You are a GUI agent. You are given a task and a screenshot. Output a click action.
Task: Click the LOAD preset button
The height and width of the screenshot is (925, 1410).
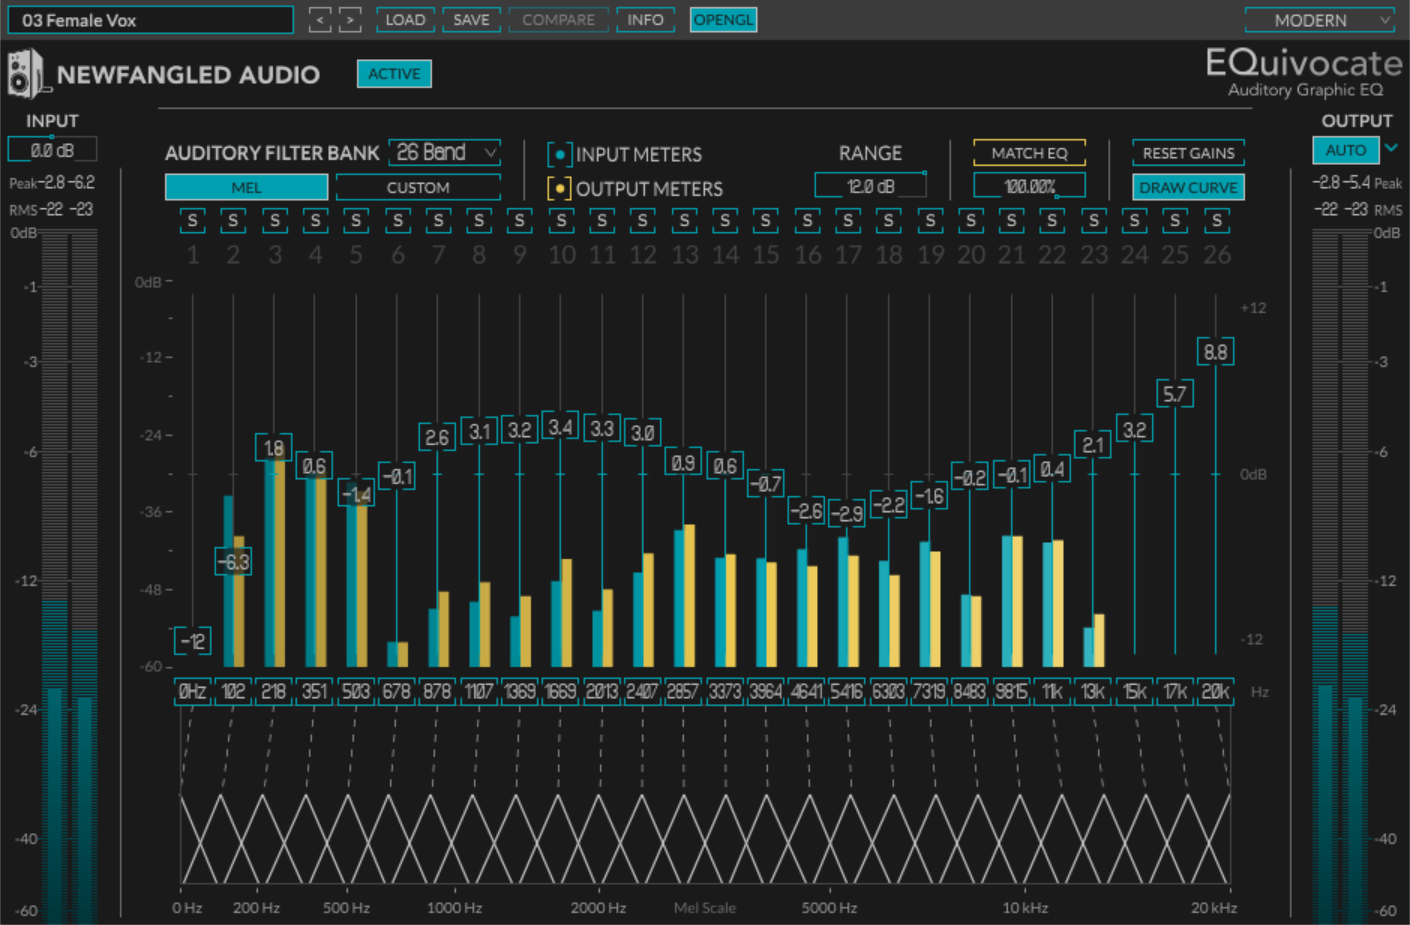(405, 20)
